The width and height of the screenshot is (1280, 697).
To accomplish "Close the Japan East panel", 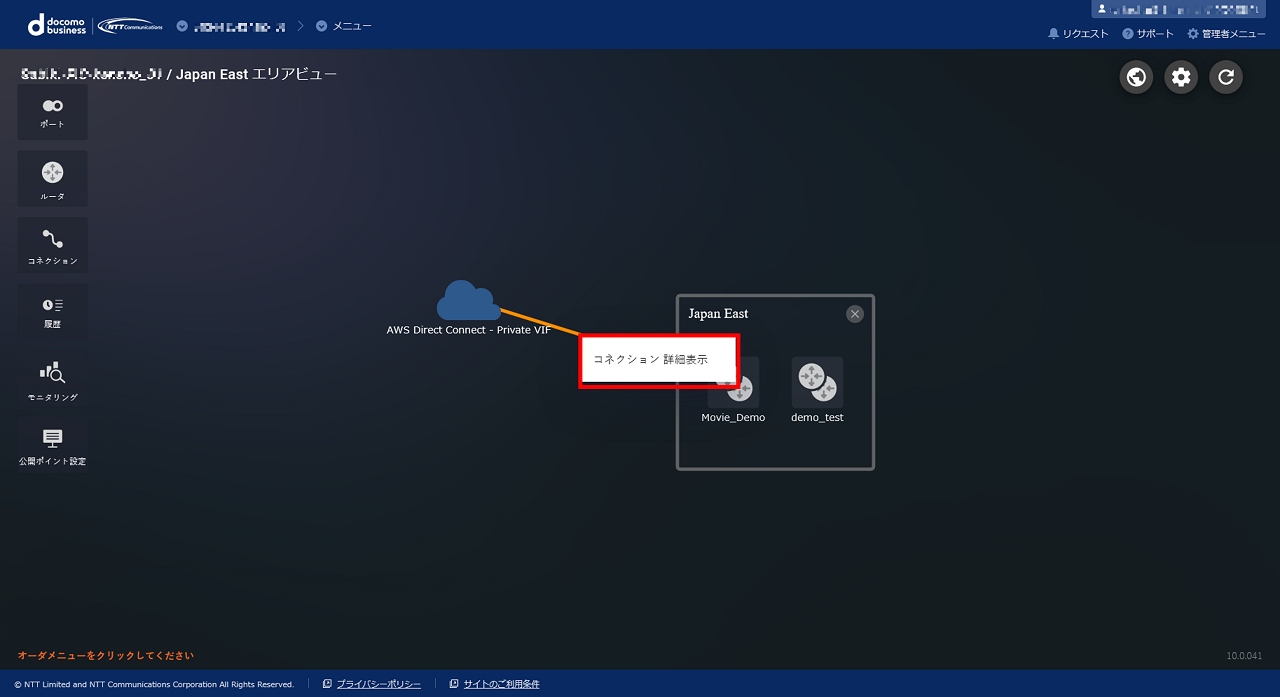I will 855,314.
